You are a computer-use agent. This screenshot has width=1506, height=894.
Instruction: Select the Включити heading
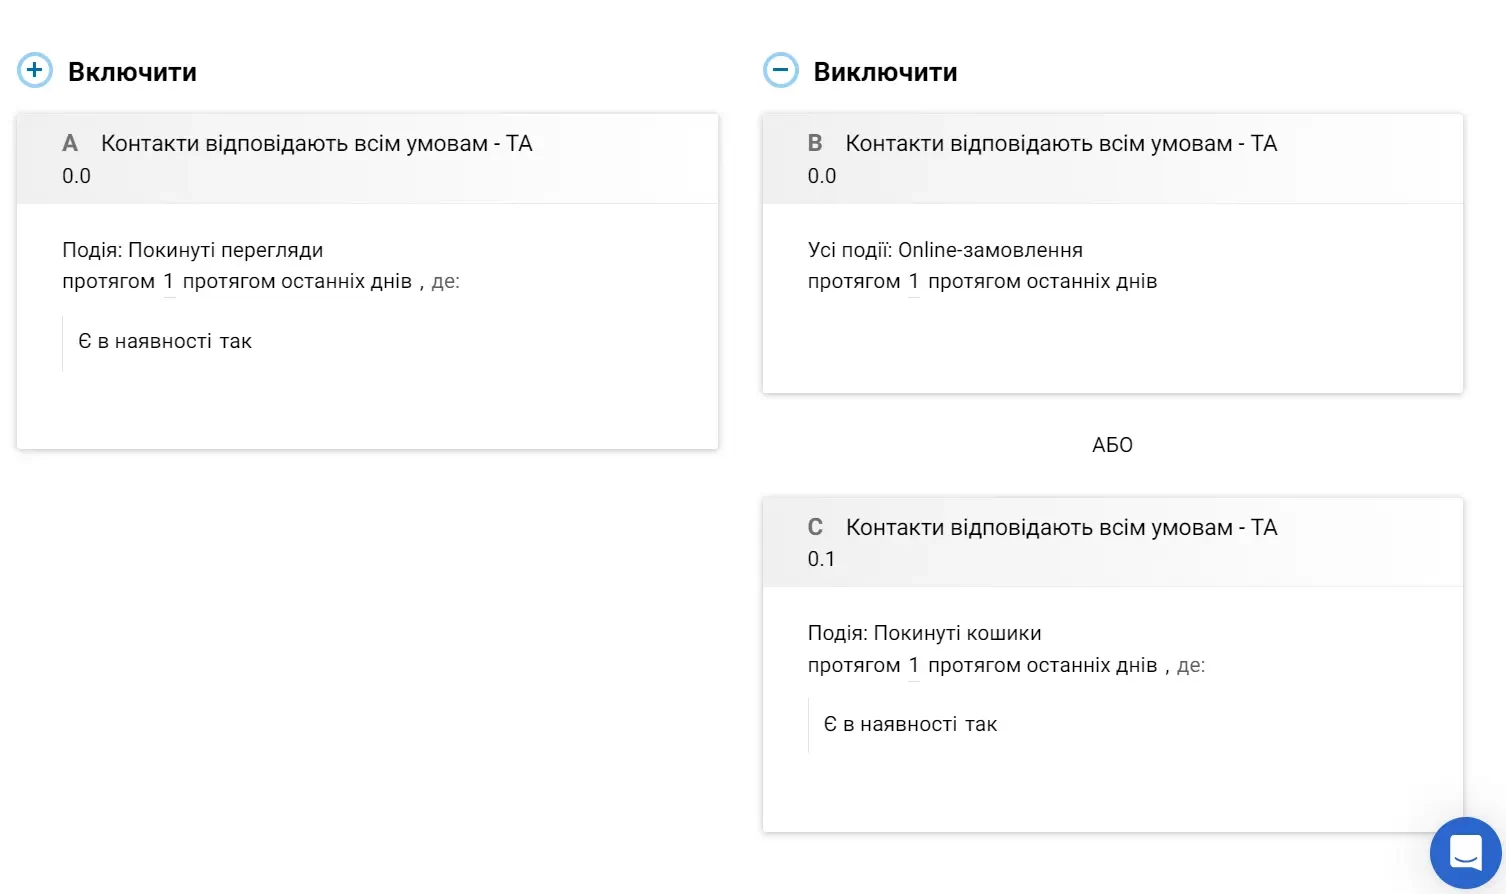tap(132, 72)
